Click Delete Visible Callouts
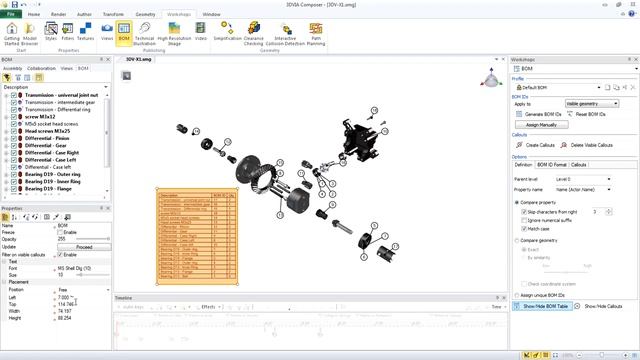 (587, 145)
